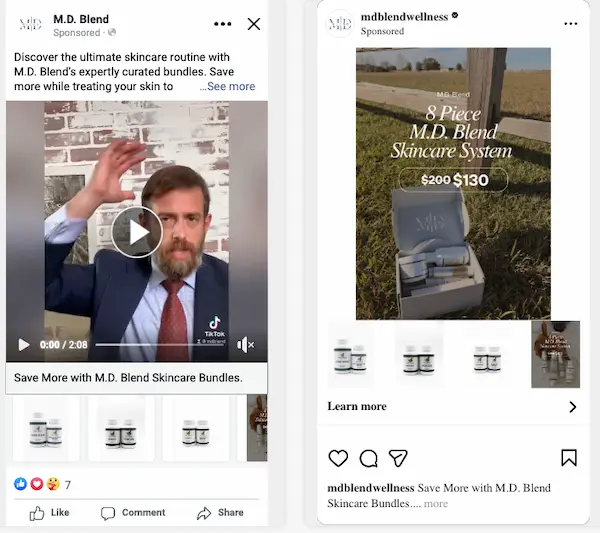Open Save More with M.D. Blend Skincare Bundles headline
This screenshot has width=600, height=533.
(128, 378)
